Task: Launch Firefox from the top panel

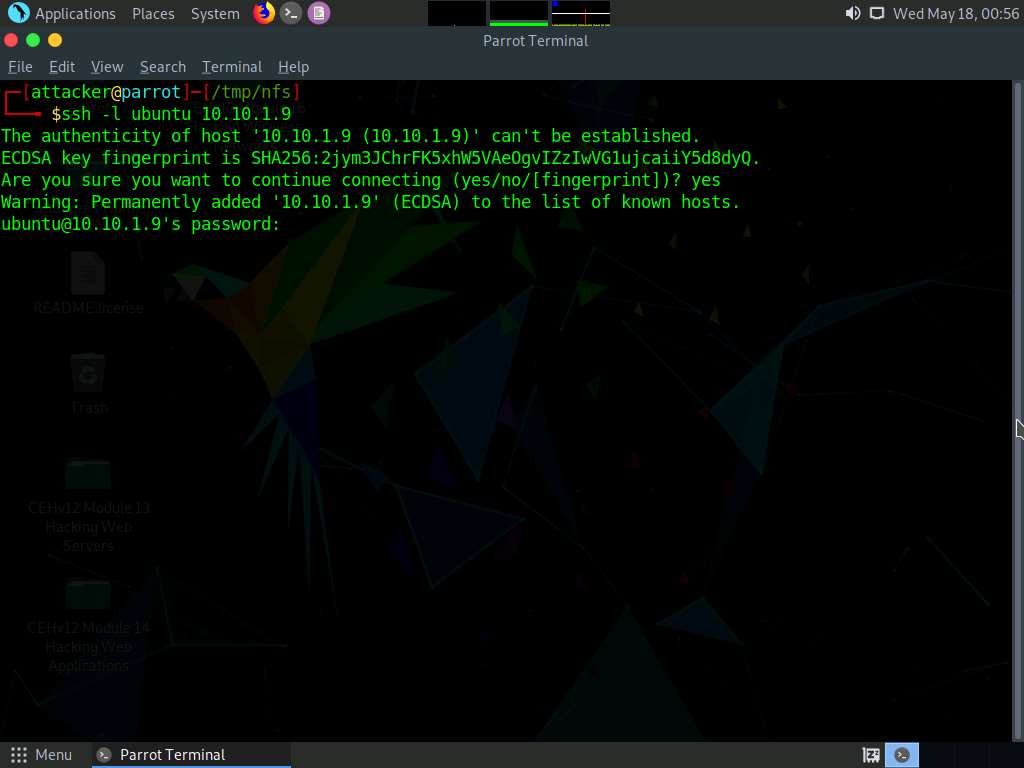Action: click(x=264, y=13)
